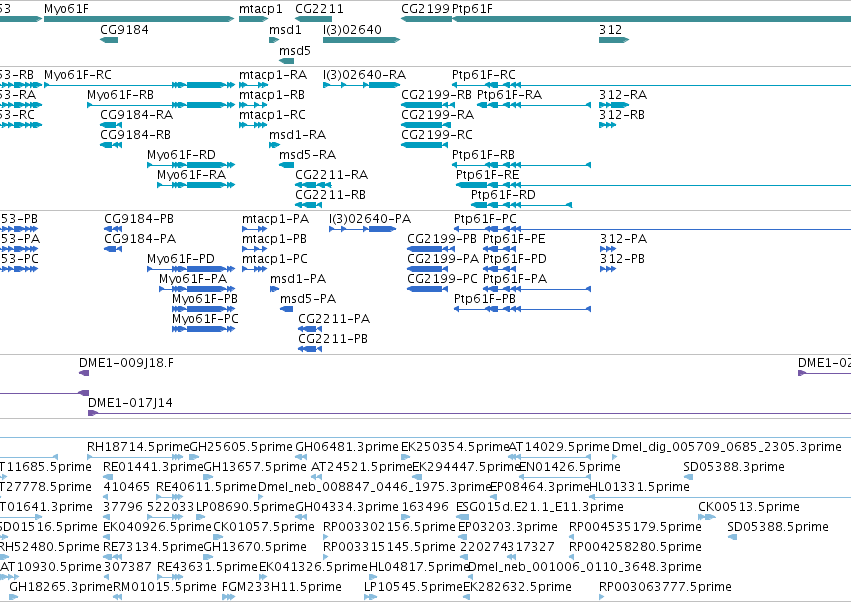Click transcript mtacp1-RB
The width and height of the screenshot is (851, 602).
(253, 105)
